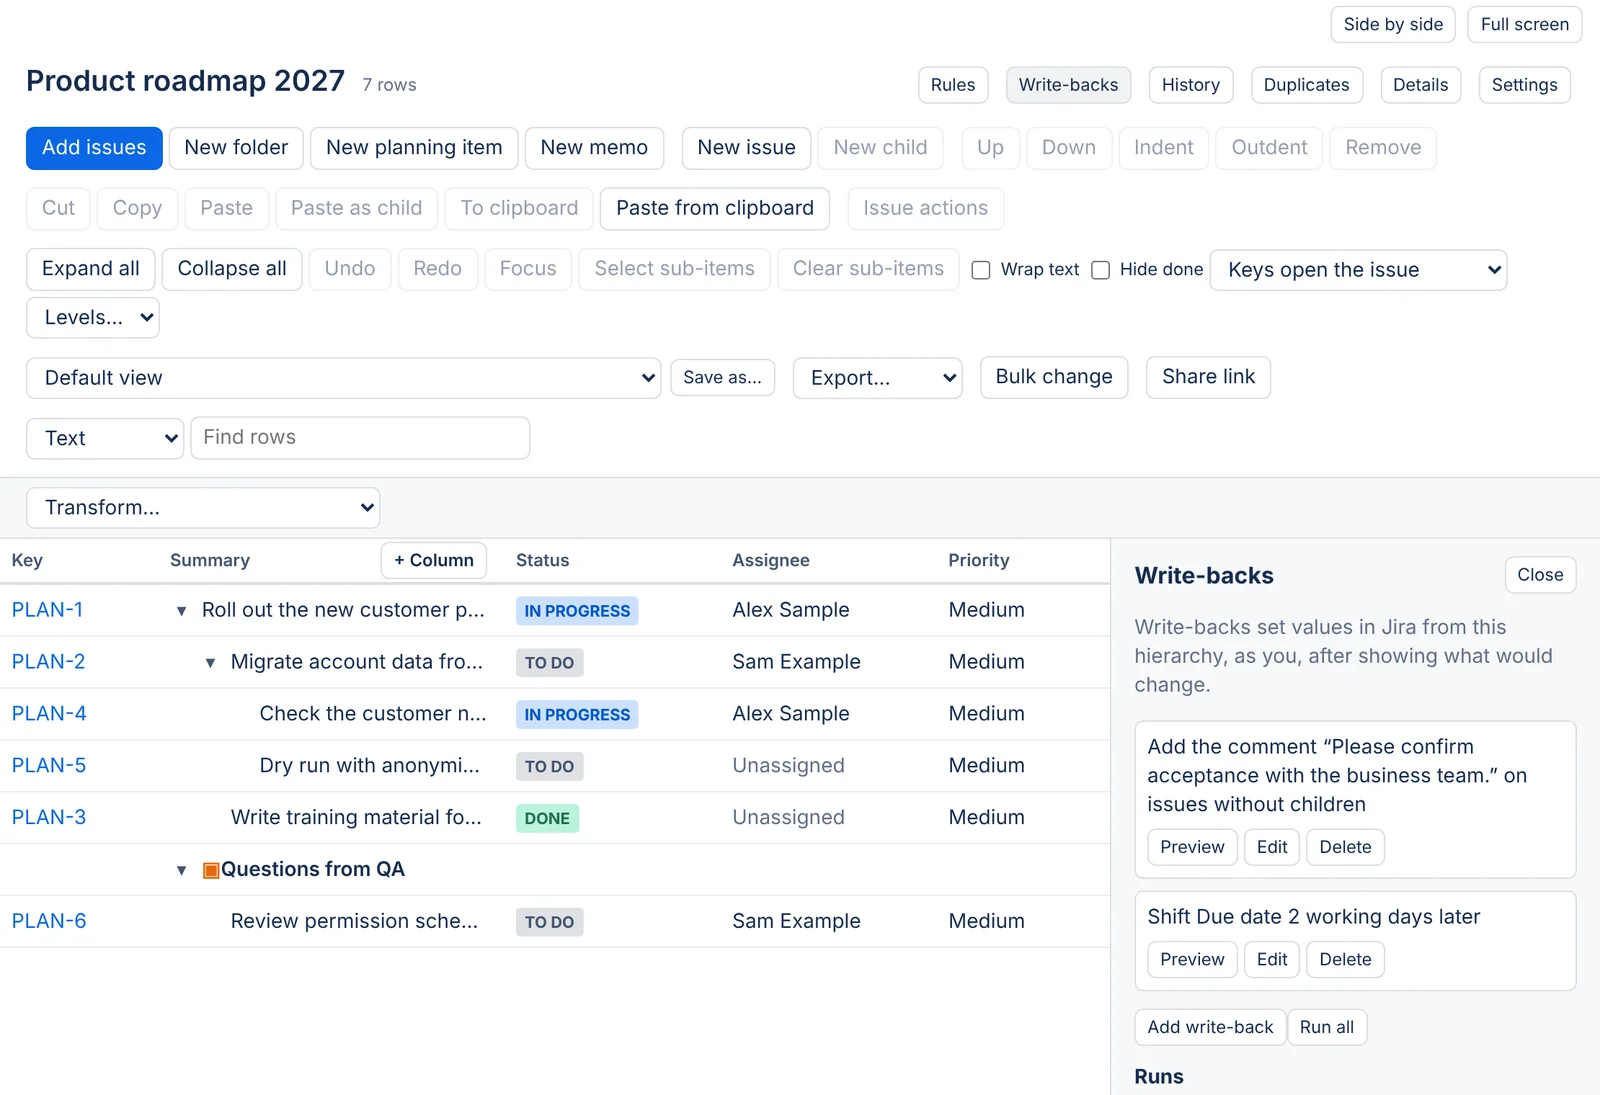Delete the add comment write-back
Image resolution: width=1600 pixels, height=1095 pixels.
pyautogui.click(x=1345, y=847)
